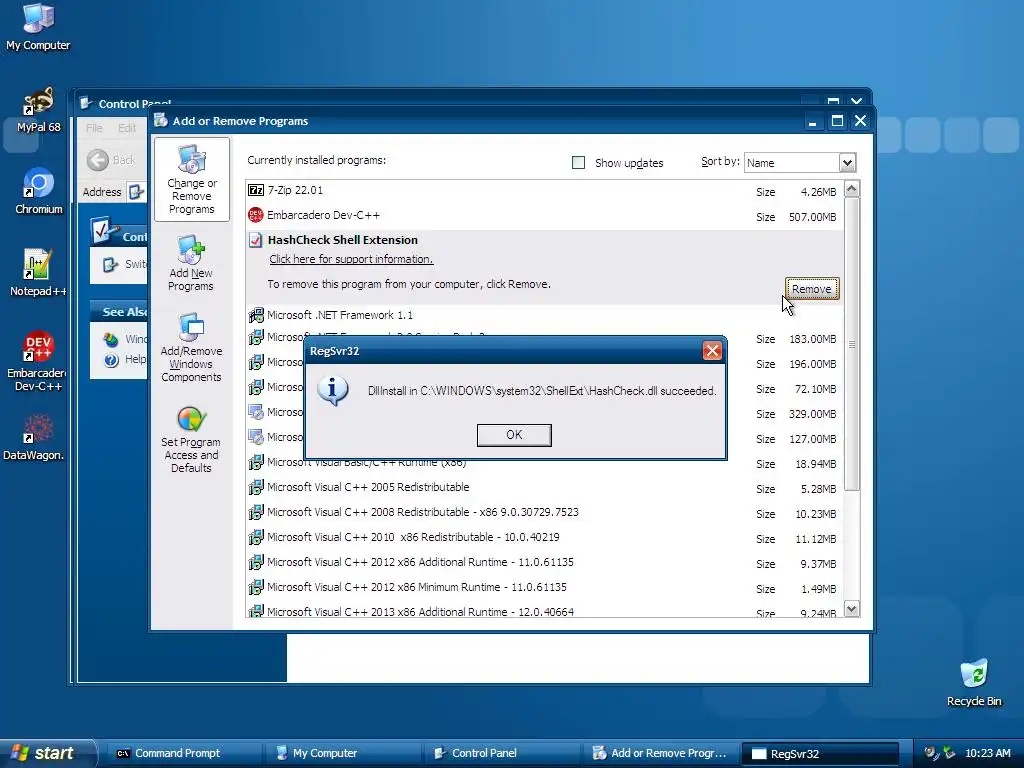Screen dimensions: 1024x768
Task: Switch to Add or Remove Programs taskbar button
Action: (x=660, y=754)
